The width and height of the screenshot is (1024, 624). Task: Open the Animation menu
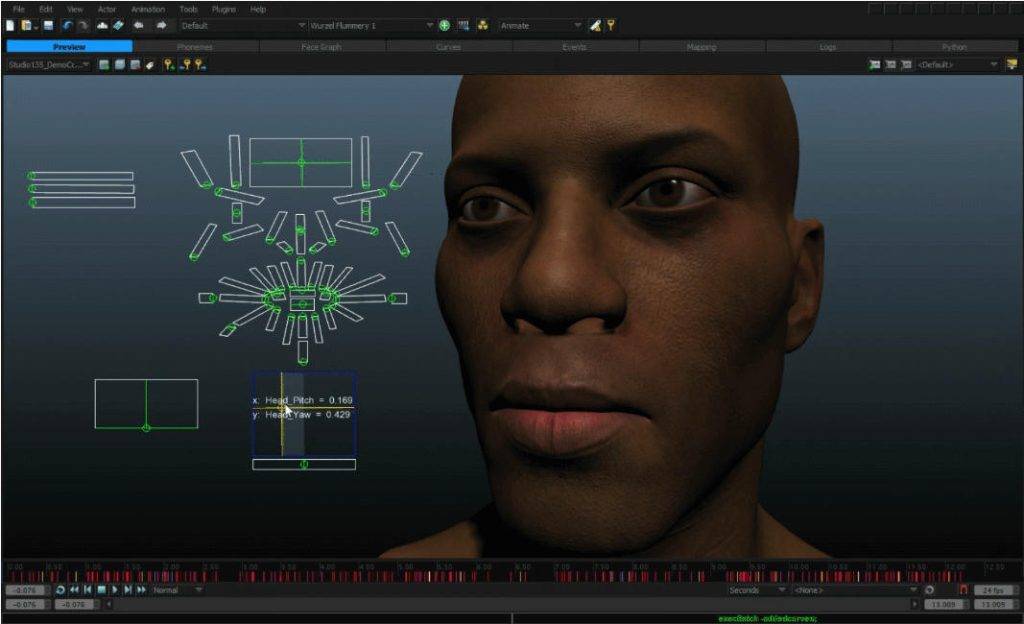tap(148, 9)
